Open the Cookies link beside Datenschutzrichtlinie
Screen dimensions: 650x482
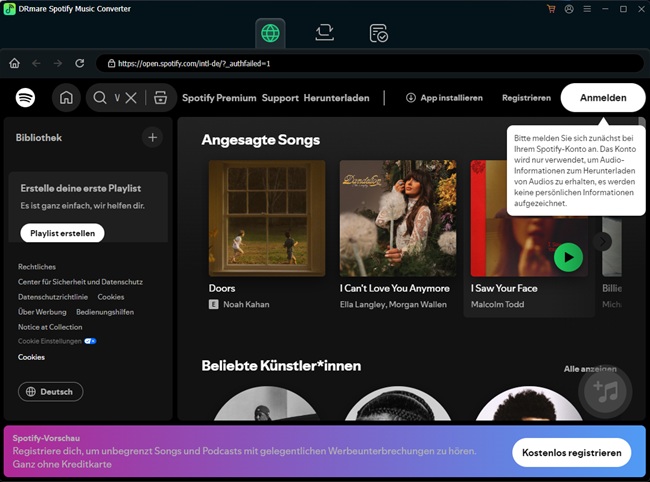(x=111, y=297)
